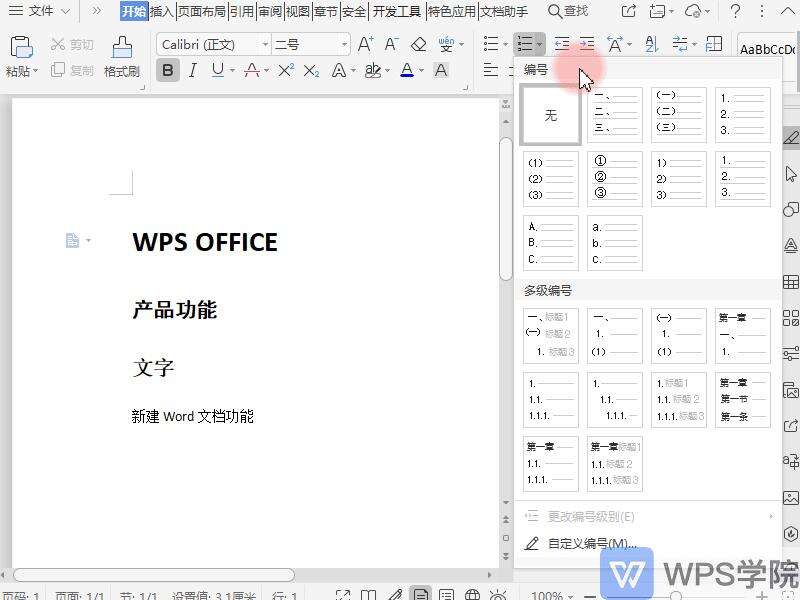This screenshot has width=800, height=600.
Task: Open the pinyin guide (wén) tool
Action: point(446,44)
